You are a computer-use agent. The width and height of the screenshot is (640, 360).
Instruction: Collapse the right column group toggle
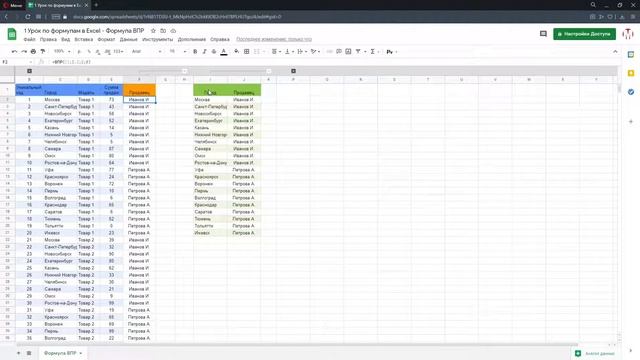[x=293, y=71]
